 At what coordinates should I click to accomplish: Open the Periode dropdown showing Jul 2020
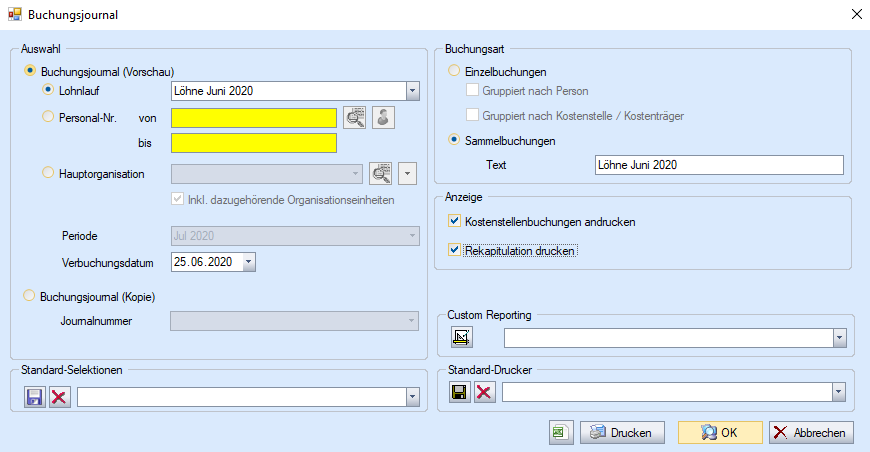(295, 236)
